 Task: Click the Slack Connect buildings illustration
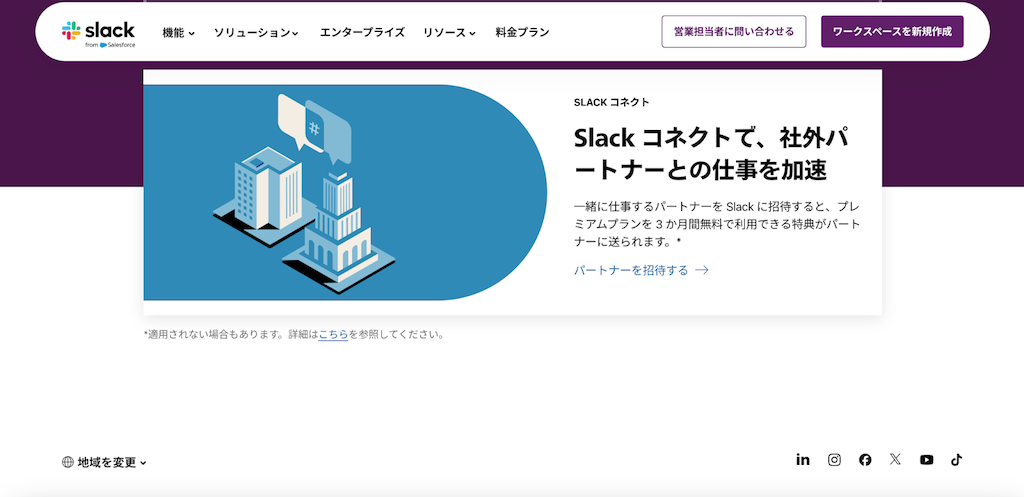pyautogui.click(x=345, y=193)
